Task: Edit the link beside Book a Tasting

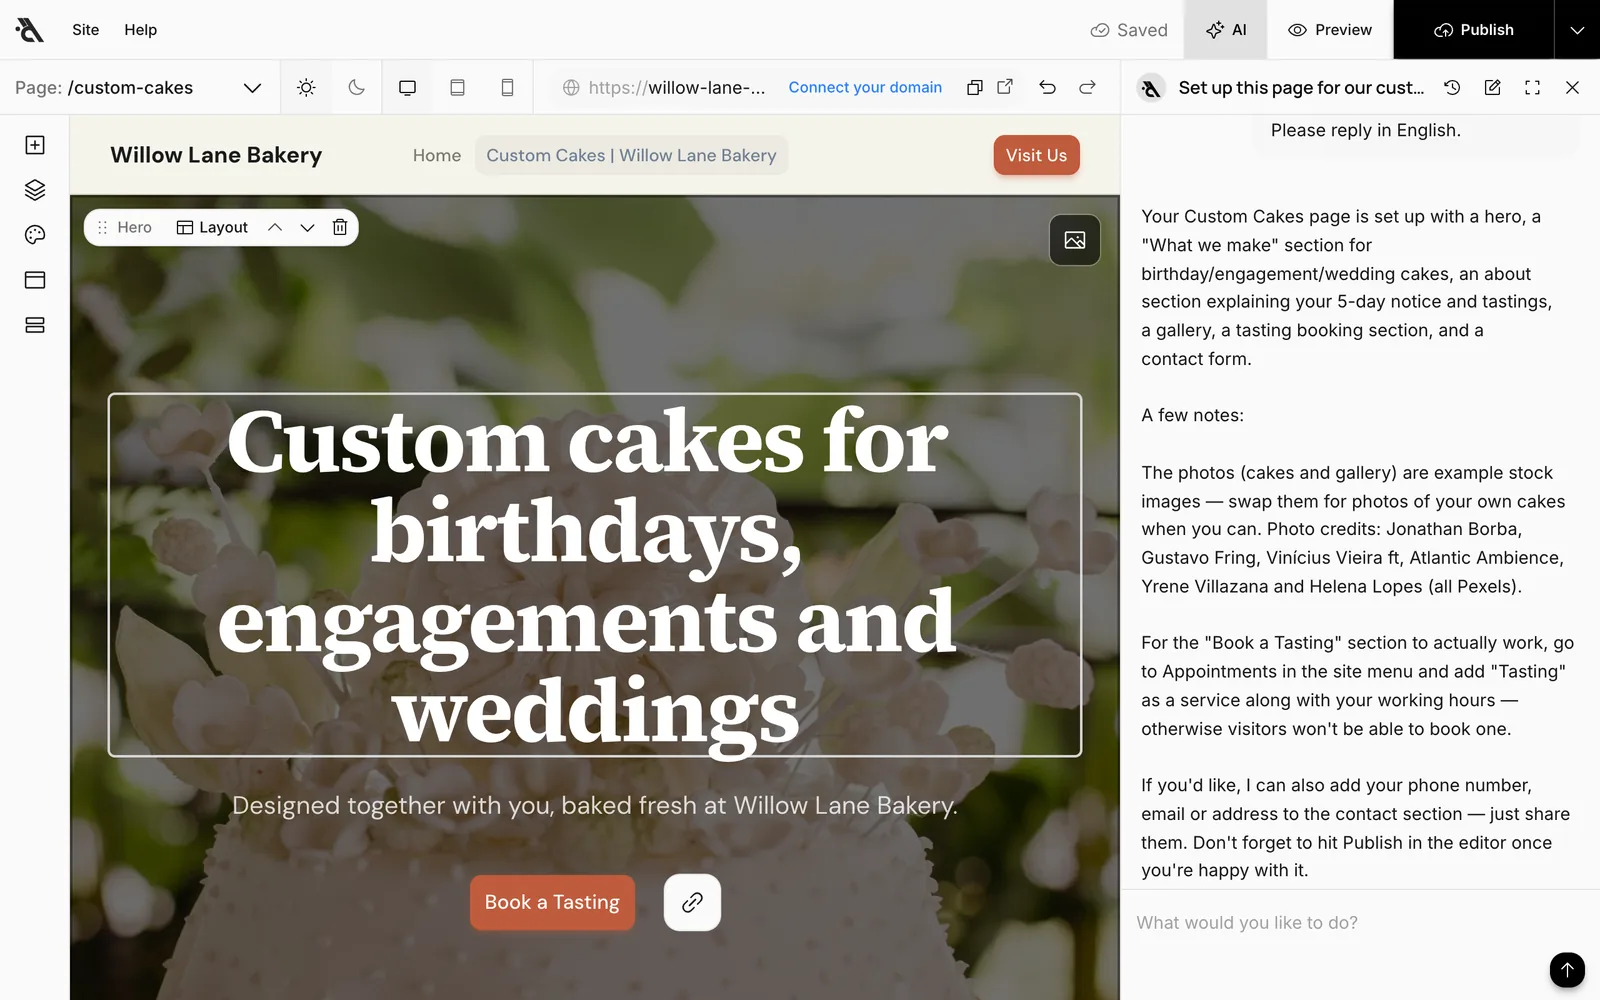Action: coord(692,903)
